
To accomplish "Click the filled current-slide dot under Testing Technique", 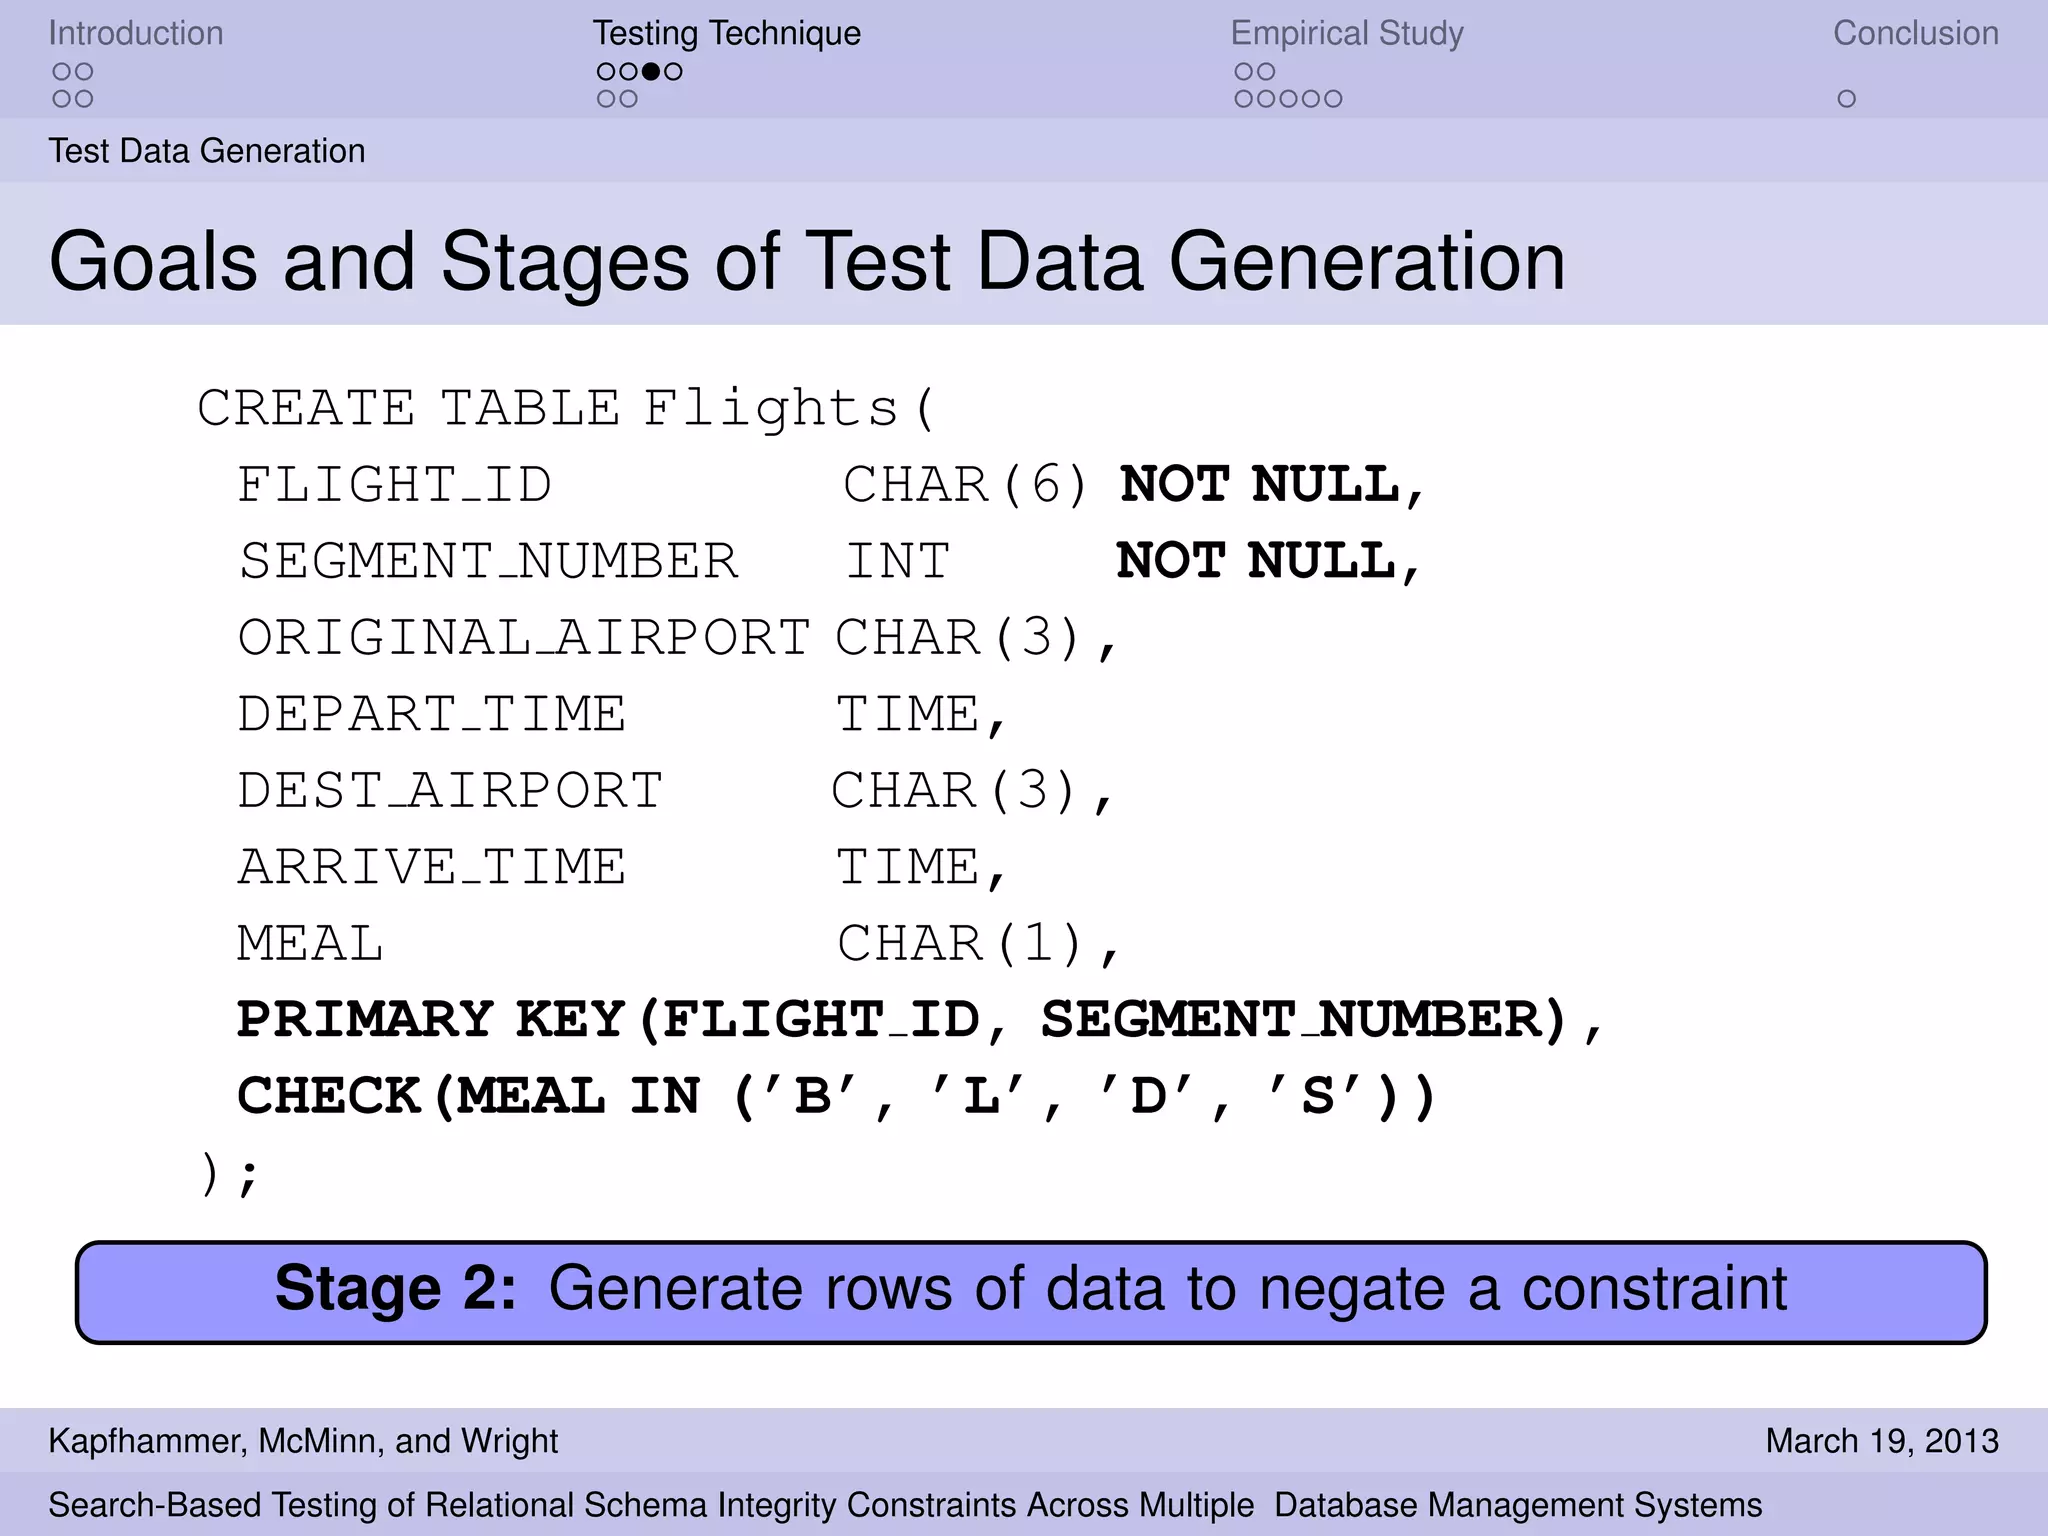I will [x=651, y=72].
